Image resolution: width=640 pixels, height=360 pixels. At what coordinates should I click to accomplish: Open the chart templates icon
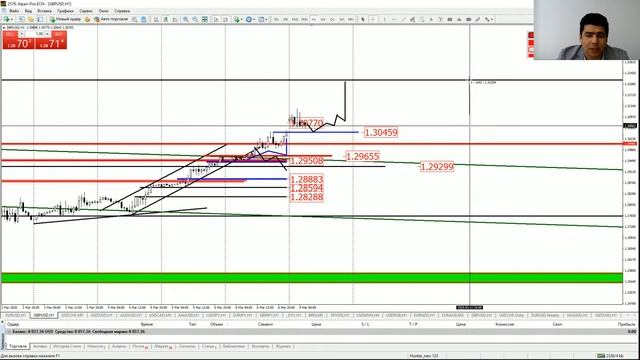261,19
